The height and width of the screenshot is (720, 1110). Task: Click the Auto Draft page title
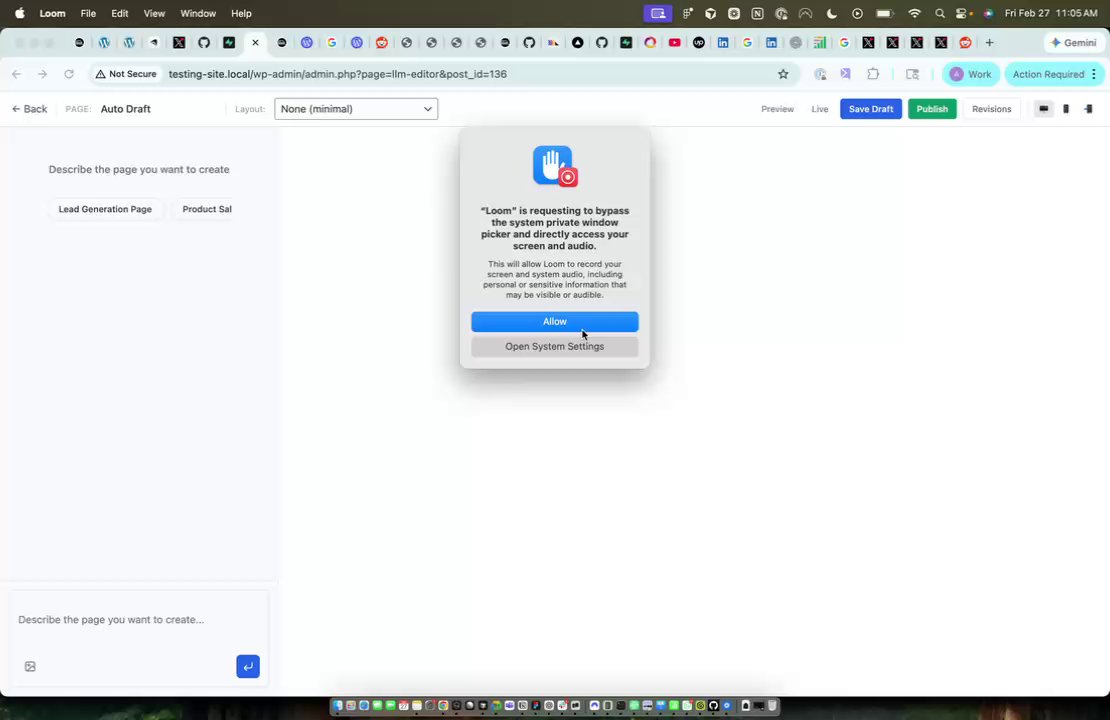click(x=125, y=109)
